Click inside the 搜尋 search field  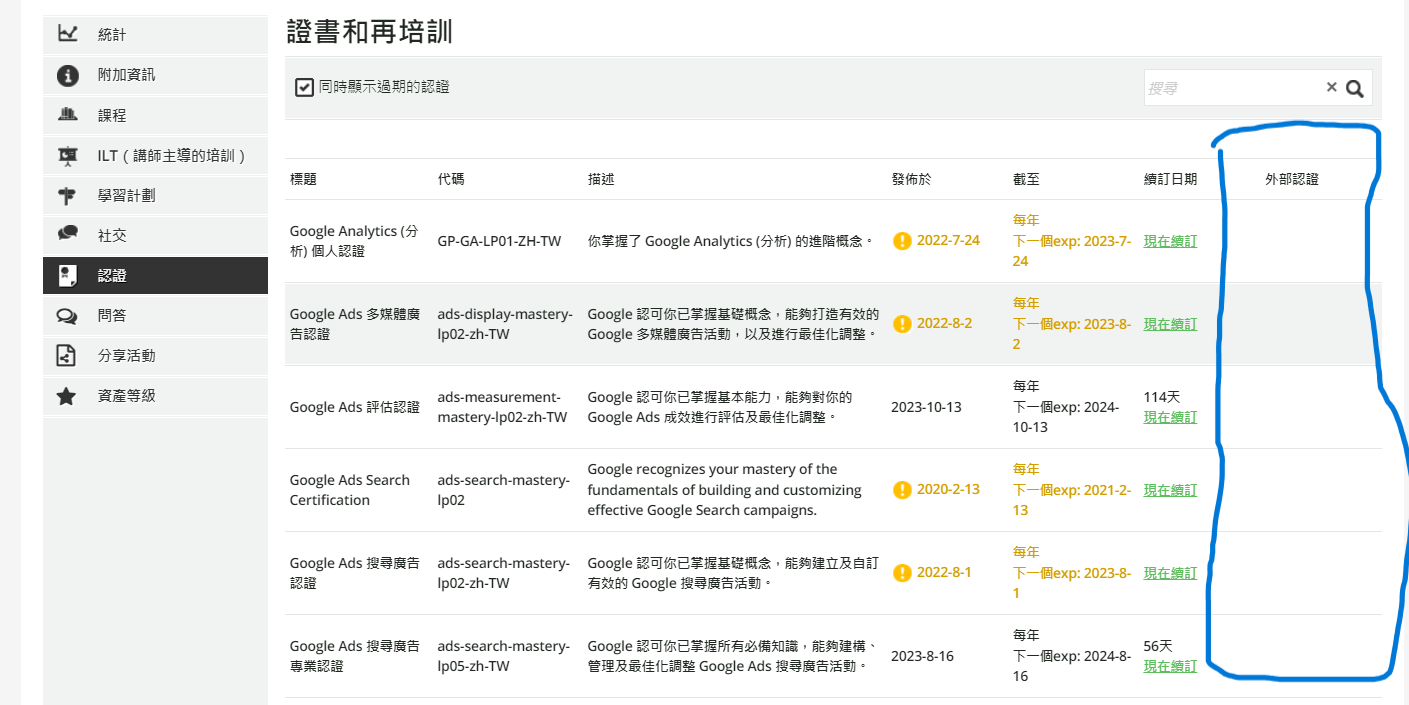(1233, 88)
